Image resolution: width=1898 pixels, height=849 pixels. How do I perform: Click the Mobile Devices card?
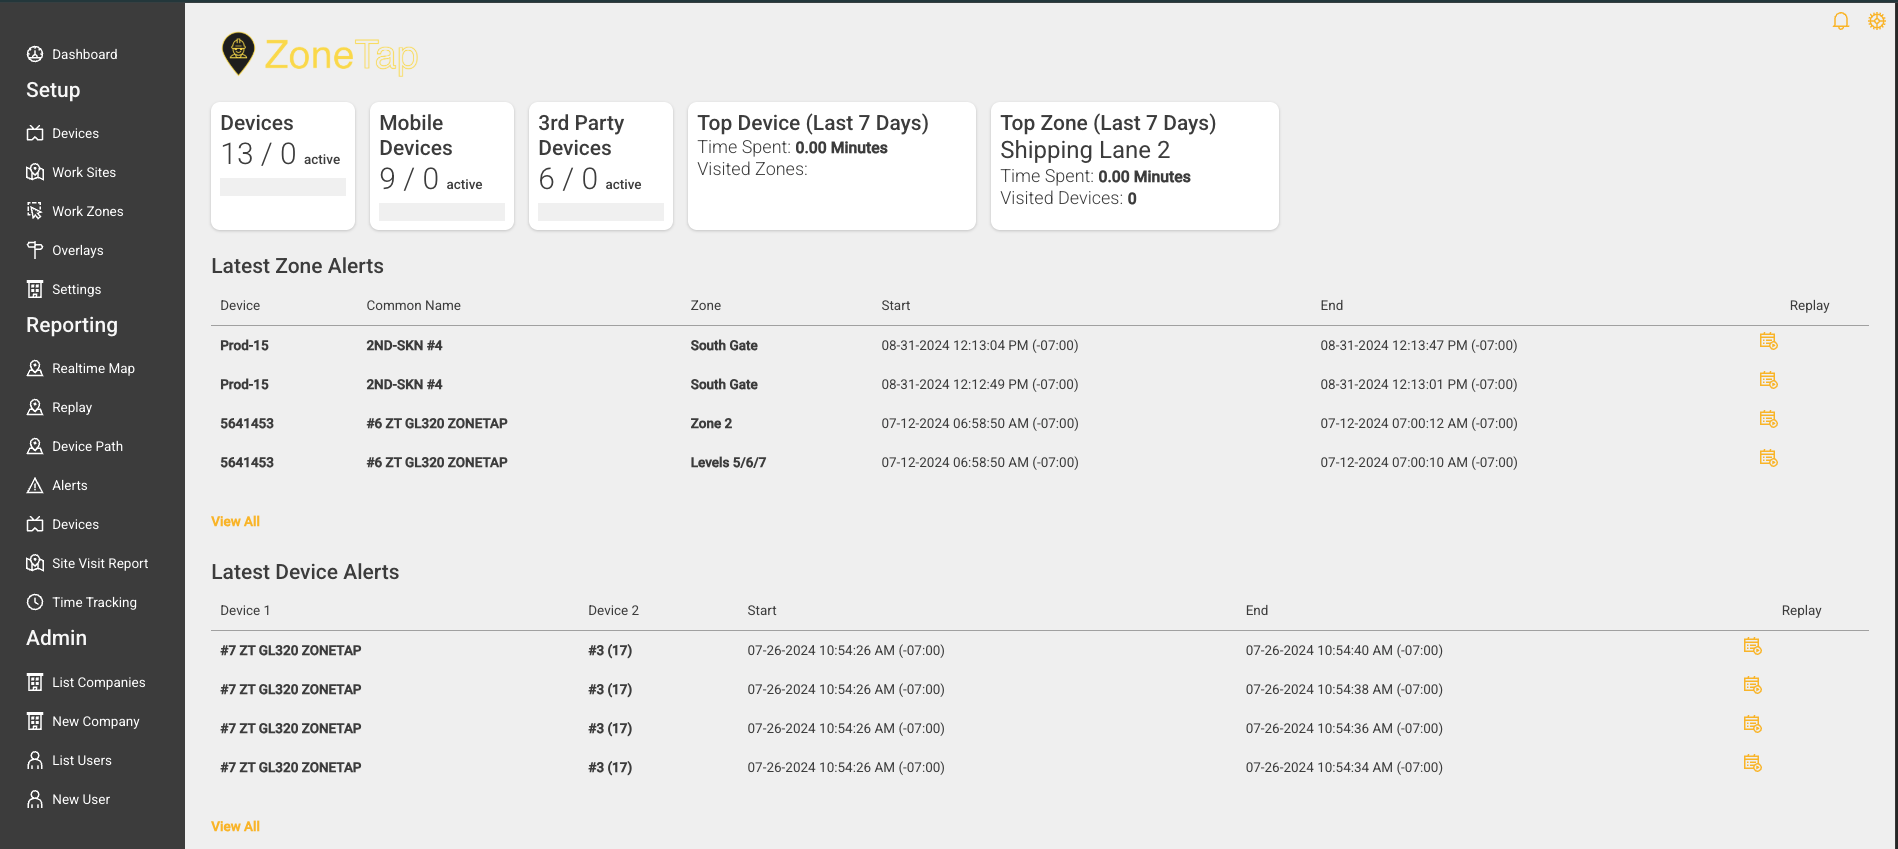coord(442,166)
